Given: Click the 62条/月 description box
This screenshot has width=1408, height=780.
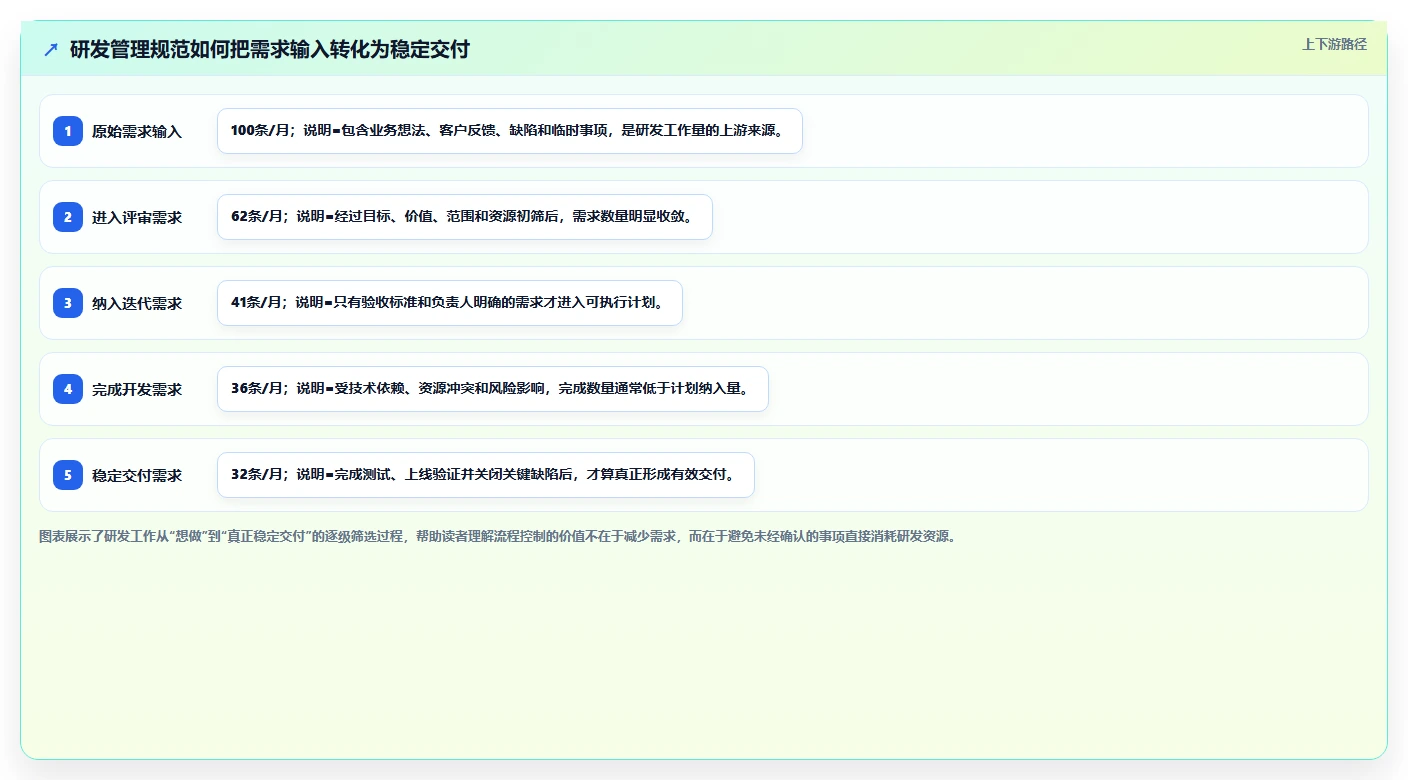Looking at the screenshot, I should pos(465,217).
